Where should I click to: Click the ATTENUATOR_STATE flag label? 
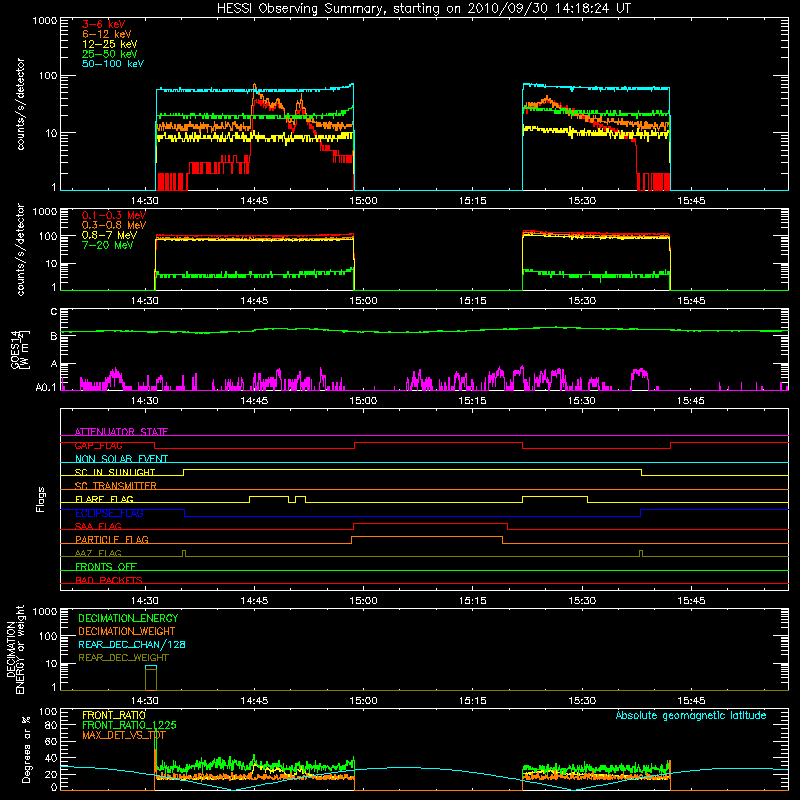(121, 432)
